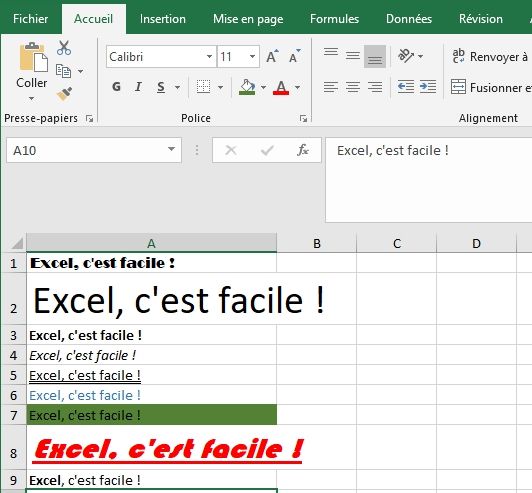The width and height of the screenshot is (532, 493).
Task: Open the Calibri font name dropdown
Action: pyautogui.click(x=209, y=57)
